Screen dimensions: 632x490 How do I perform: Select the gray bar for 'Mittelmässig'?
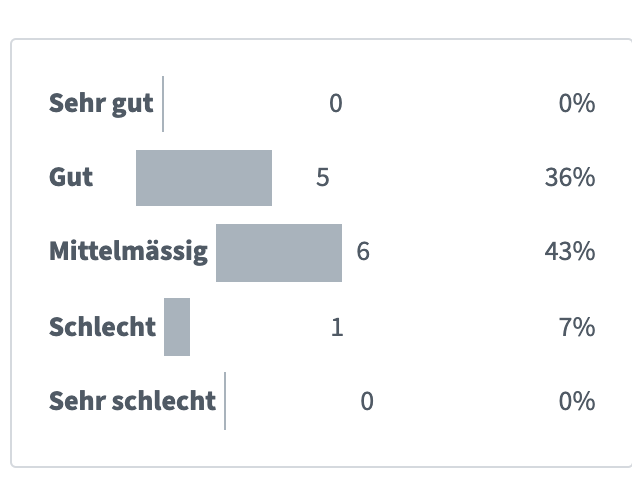point(279,253)
